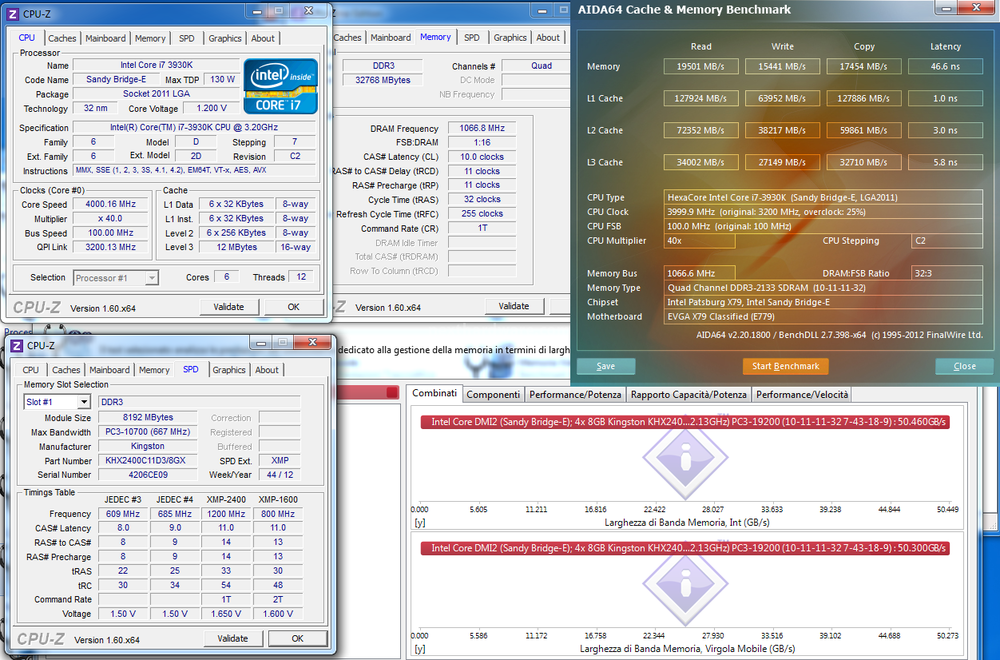The height and width of the screenshot is (660, 1000).
Task: Click the Part Number value KHX2400C11D3/8GX
Action: point(148,460)
